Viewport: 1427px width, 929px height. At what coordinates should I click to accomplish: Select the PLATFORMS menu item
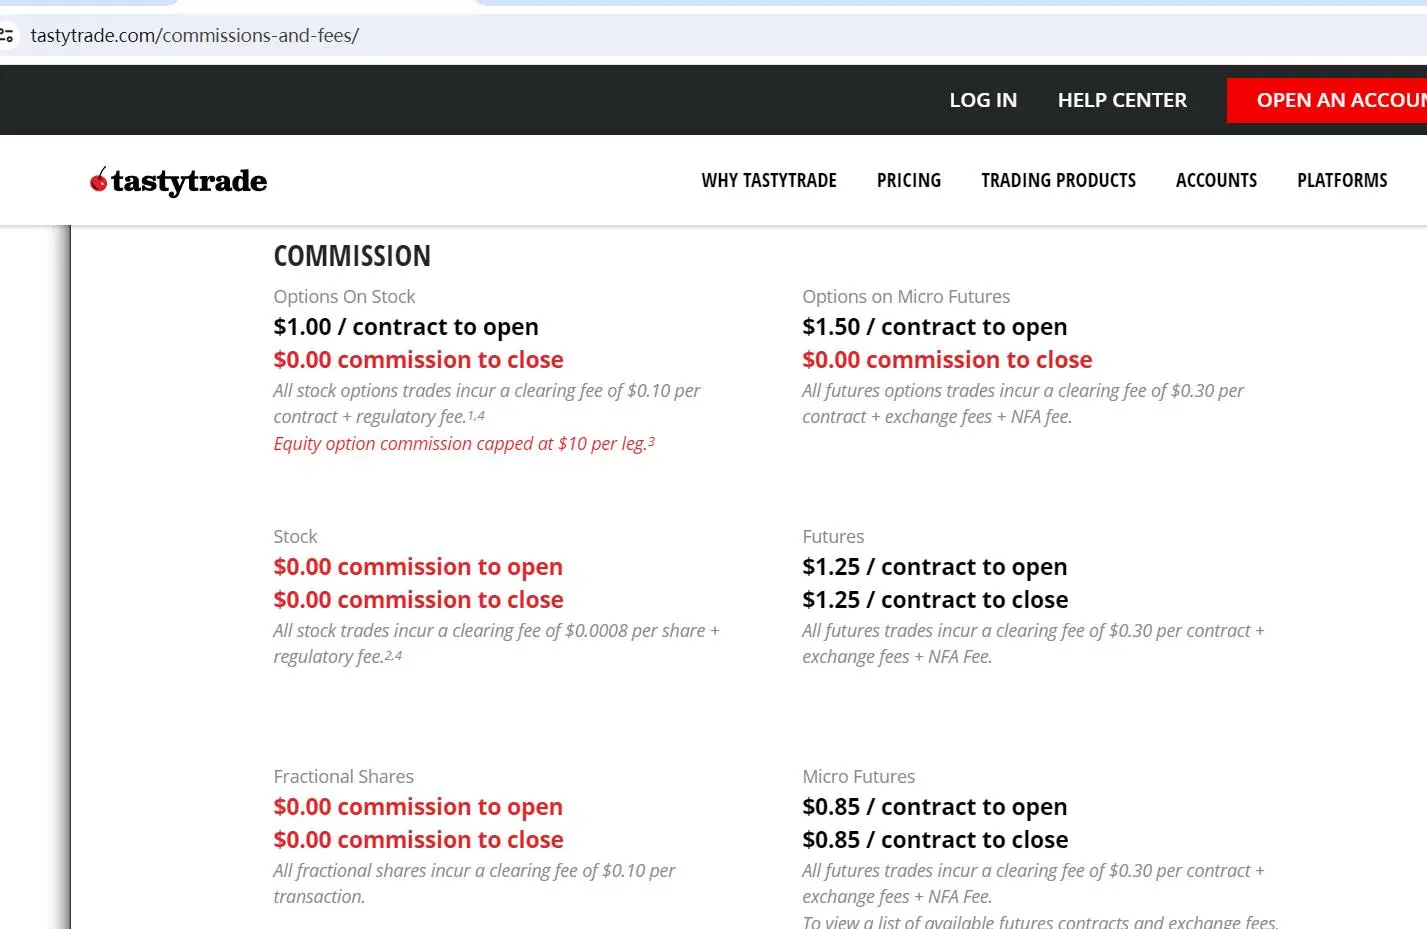coord(1342,180)
